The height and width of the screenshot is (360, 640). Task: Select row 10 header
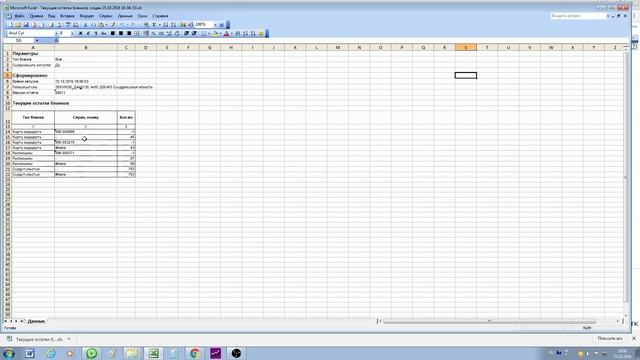pos(7,103)
